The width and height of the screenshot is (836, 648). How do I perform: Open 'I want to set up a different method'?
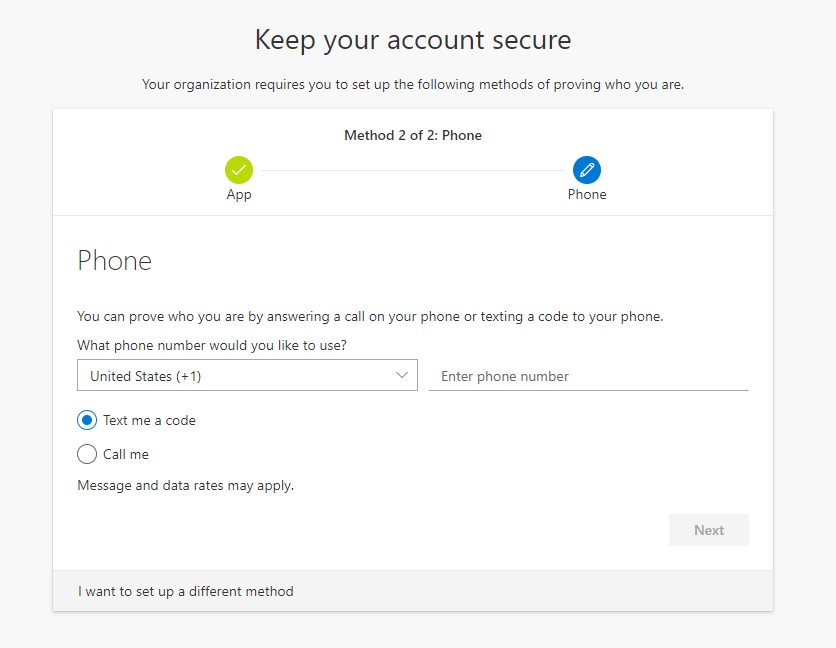pos(186,591)
